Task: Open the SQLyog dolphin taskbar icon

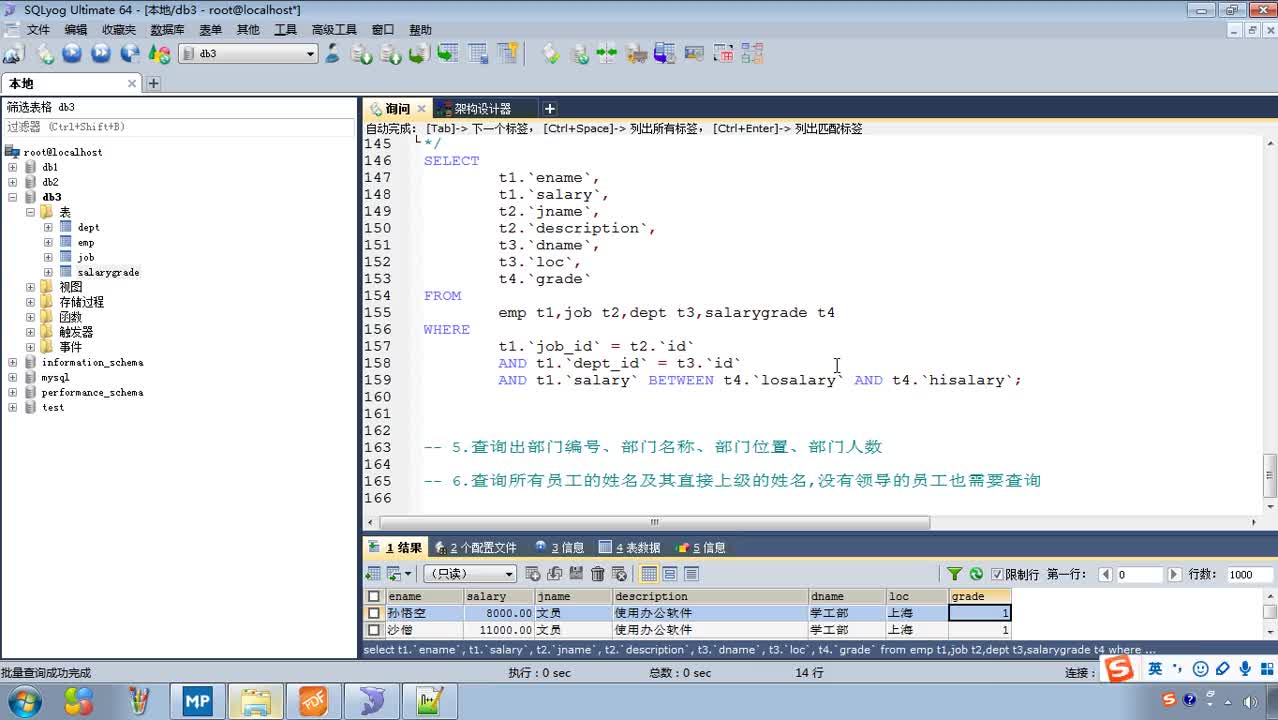Action: click(373, 702)
